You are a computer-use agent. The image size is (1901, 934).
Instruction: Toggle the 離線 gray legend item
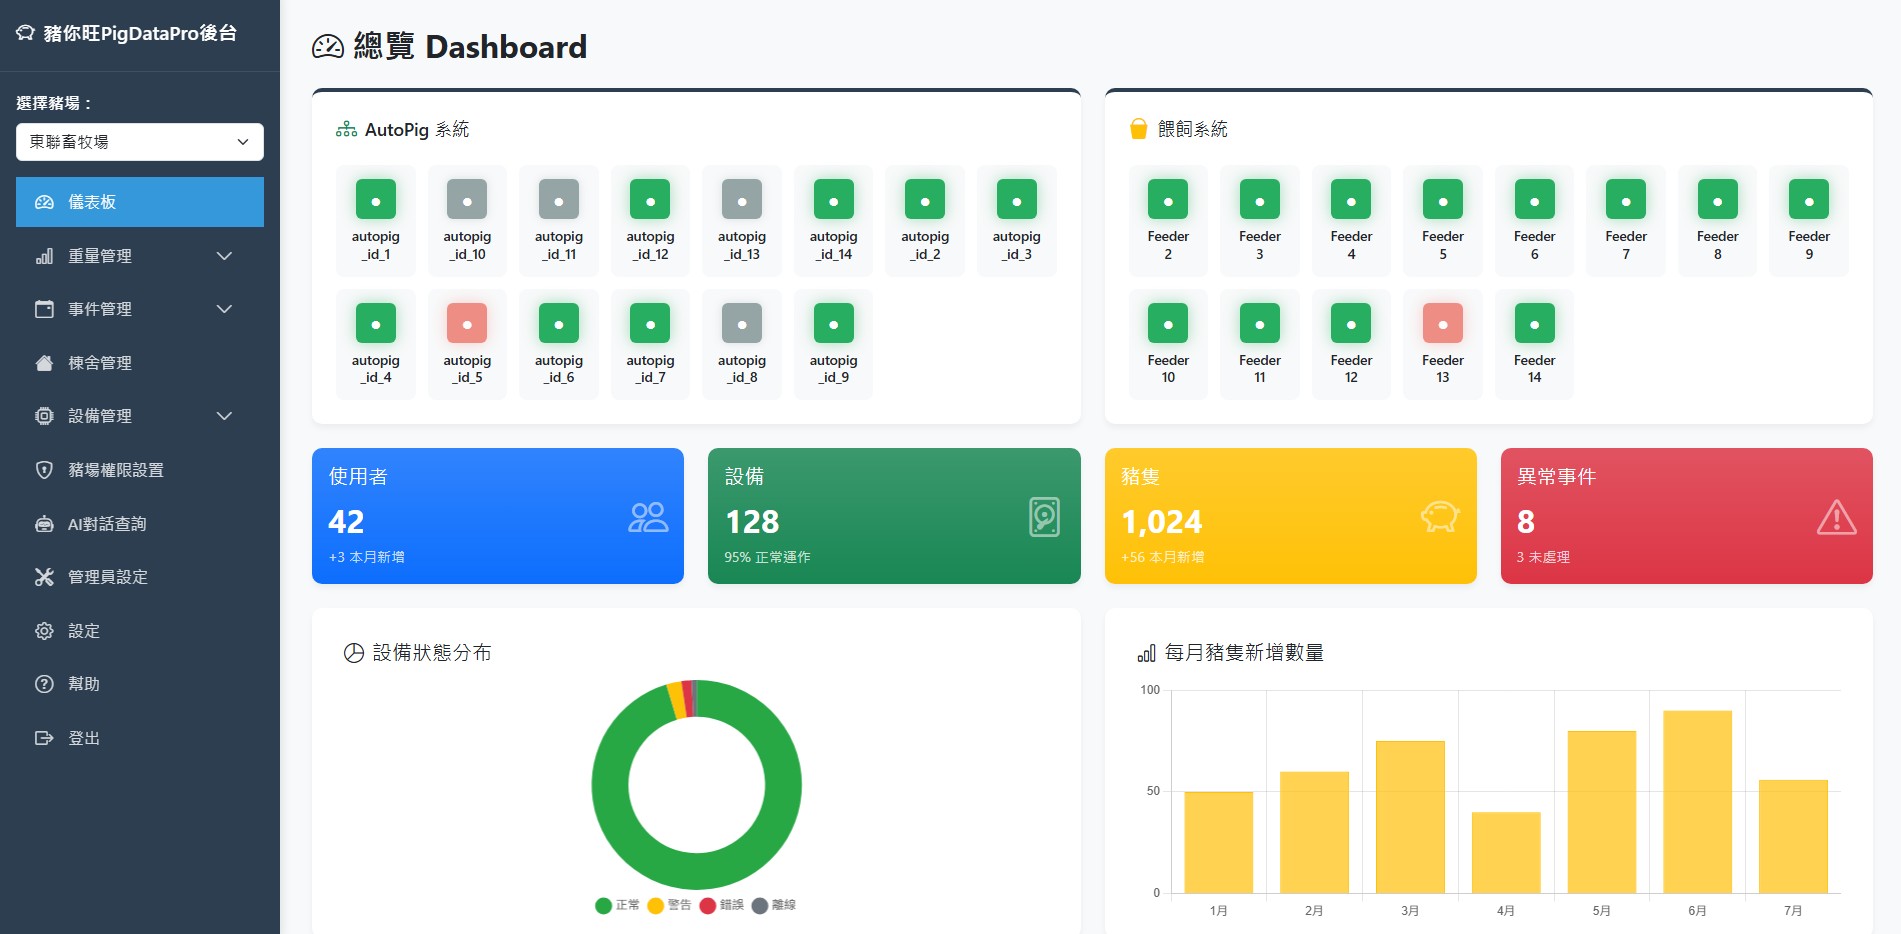tap(773, 905)
